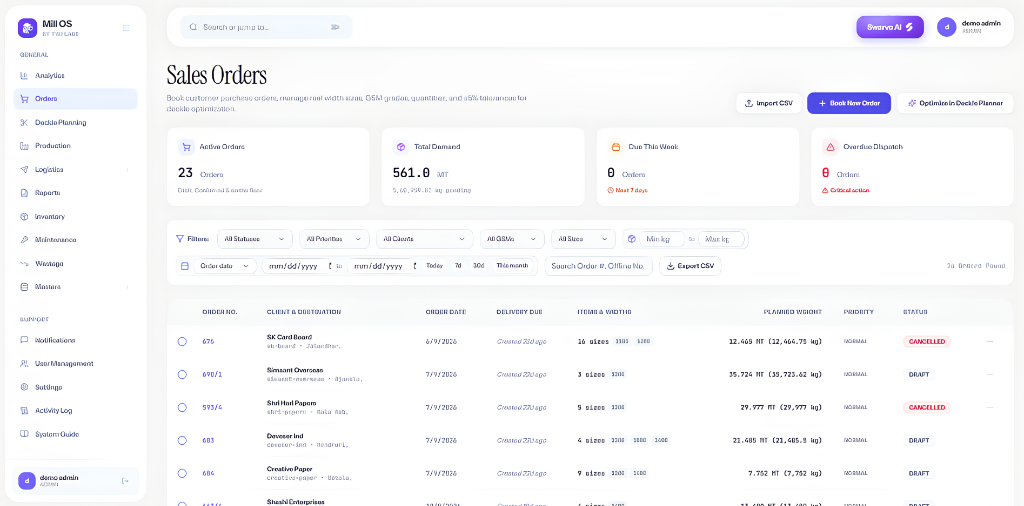Select Orders in the sidebar
The height and width of the screenshot is (506, 1024).
75,99
